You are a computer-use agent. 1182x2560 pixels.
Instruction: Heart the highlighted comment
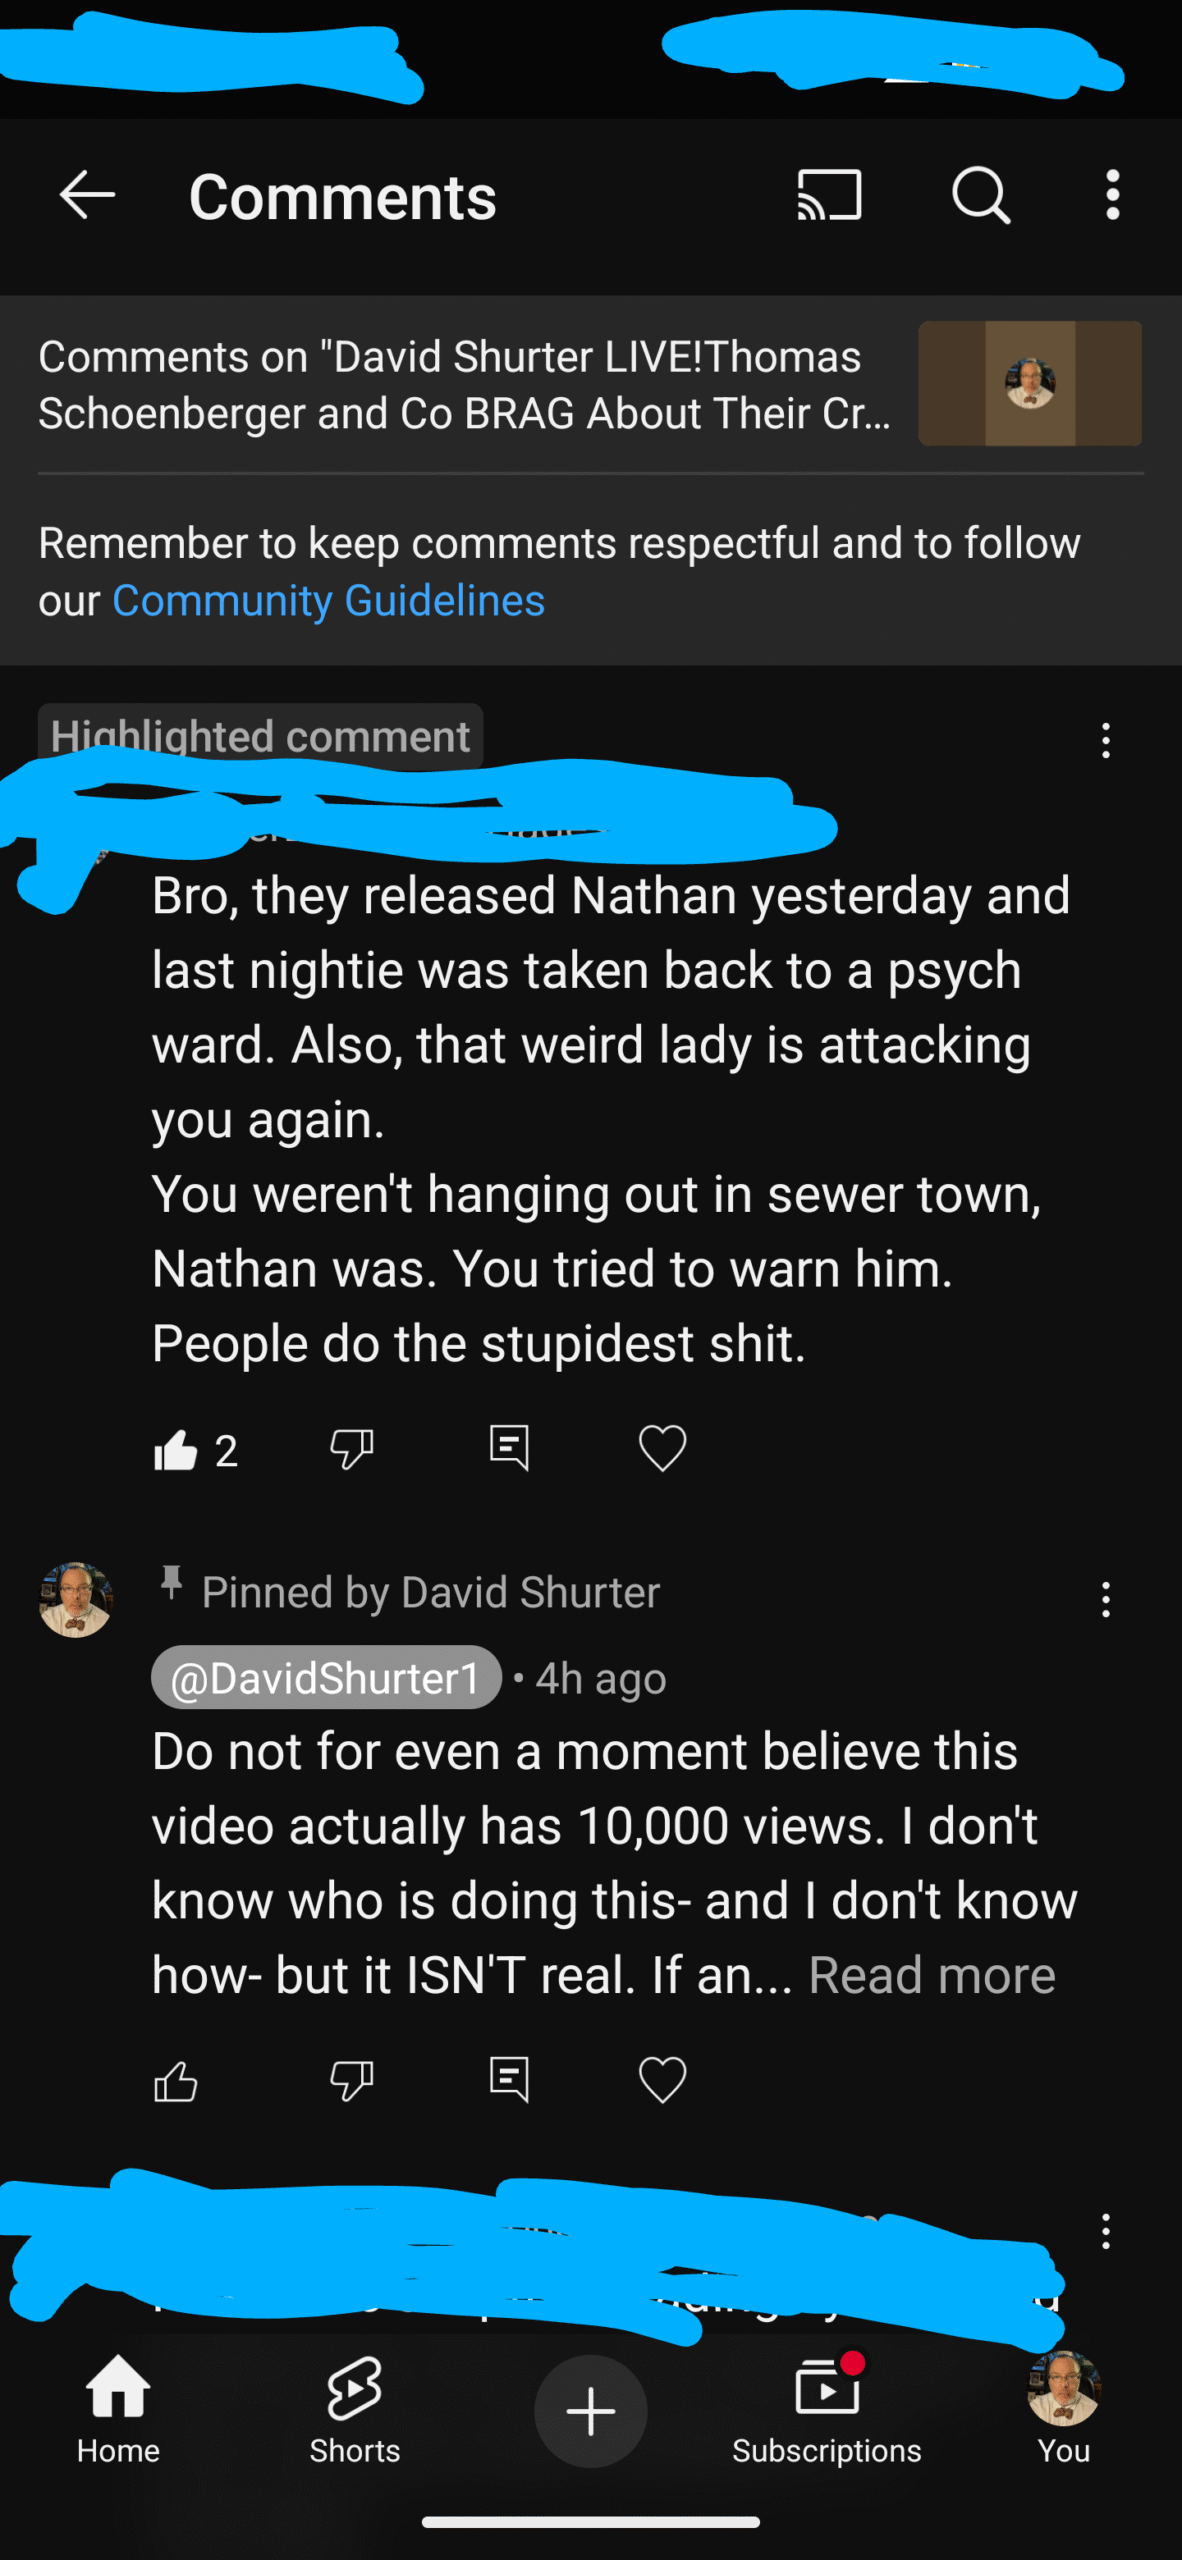pos(662,1448)
